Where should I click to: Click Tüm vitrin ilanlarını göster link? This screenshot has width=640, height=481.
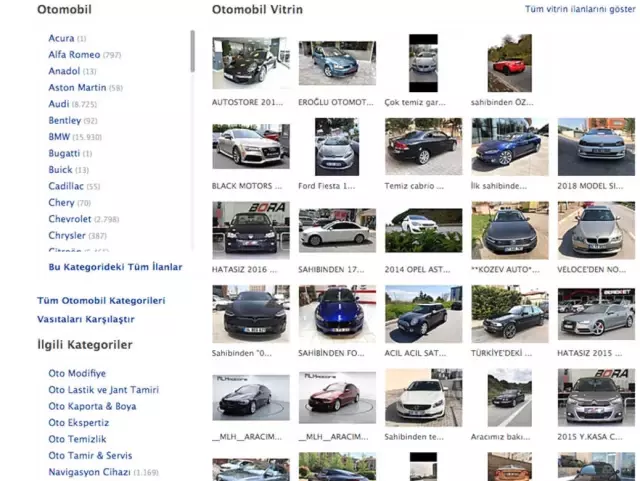[580, 9]
